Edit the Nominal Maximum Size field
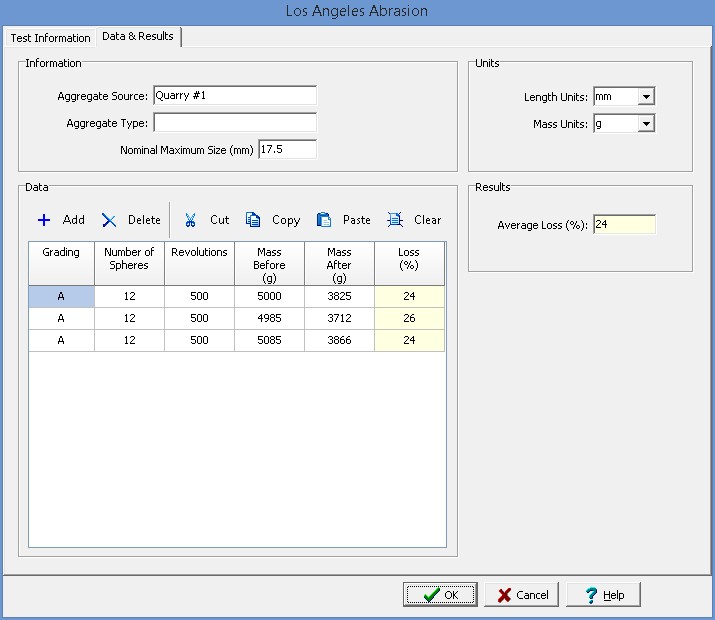This screenshot has width=715, height=620. click(x=286, y=150)
